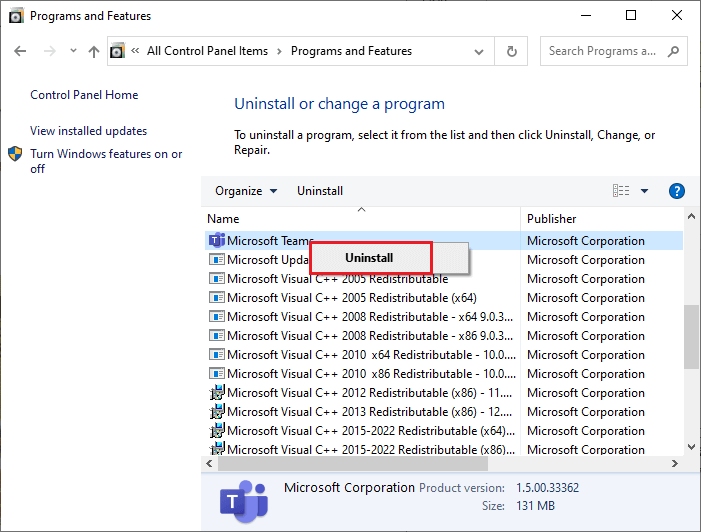Click installer icon of Visual C++ 2012 (x86)
The width and height of the screenshot is (701, 532).
pos(217,393)
